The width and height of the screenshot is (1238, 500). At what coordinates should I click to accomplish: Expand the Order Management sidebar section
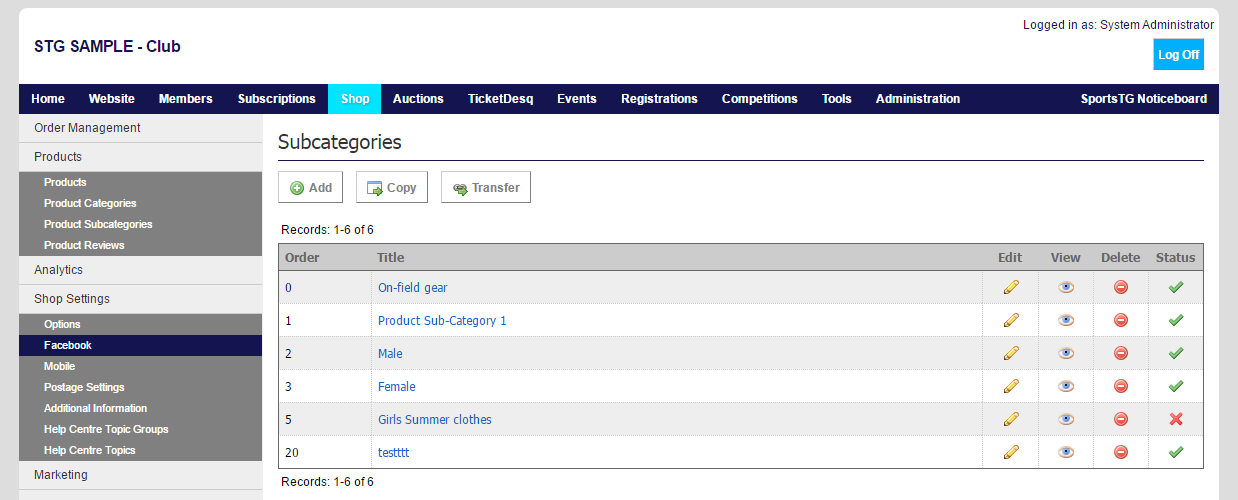click(x=140, y=128)
